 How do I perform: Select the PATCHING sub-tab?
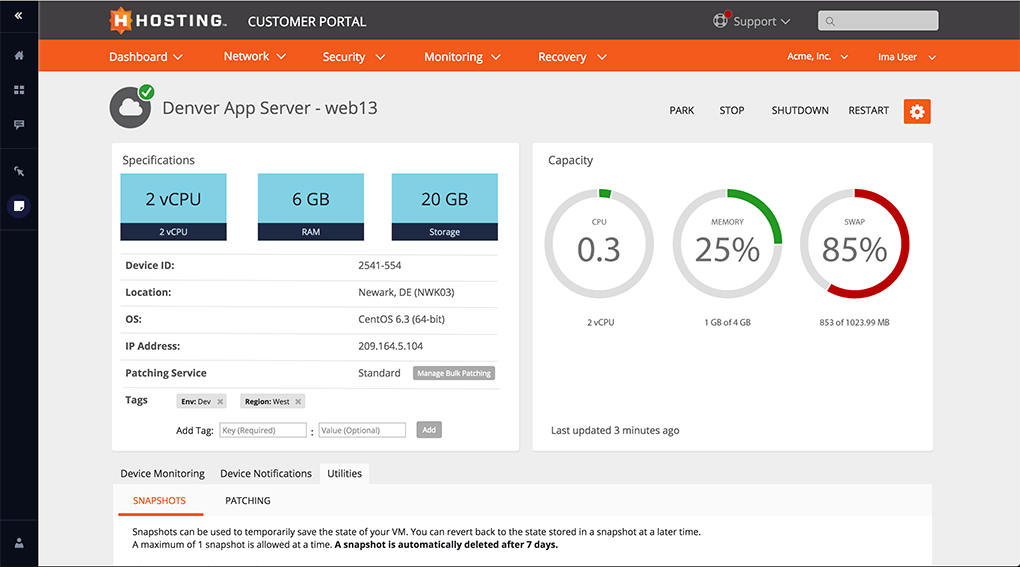pyautogui.click(x=248, y=500)
